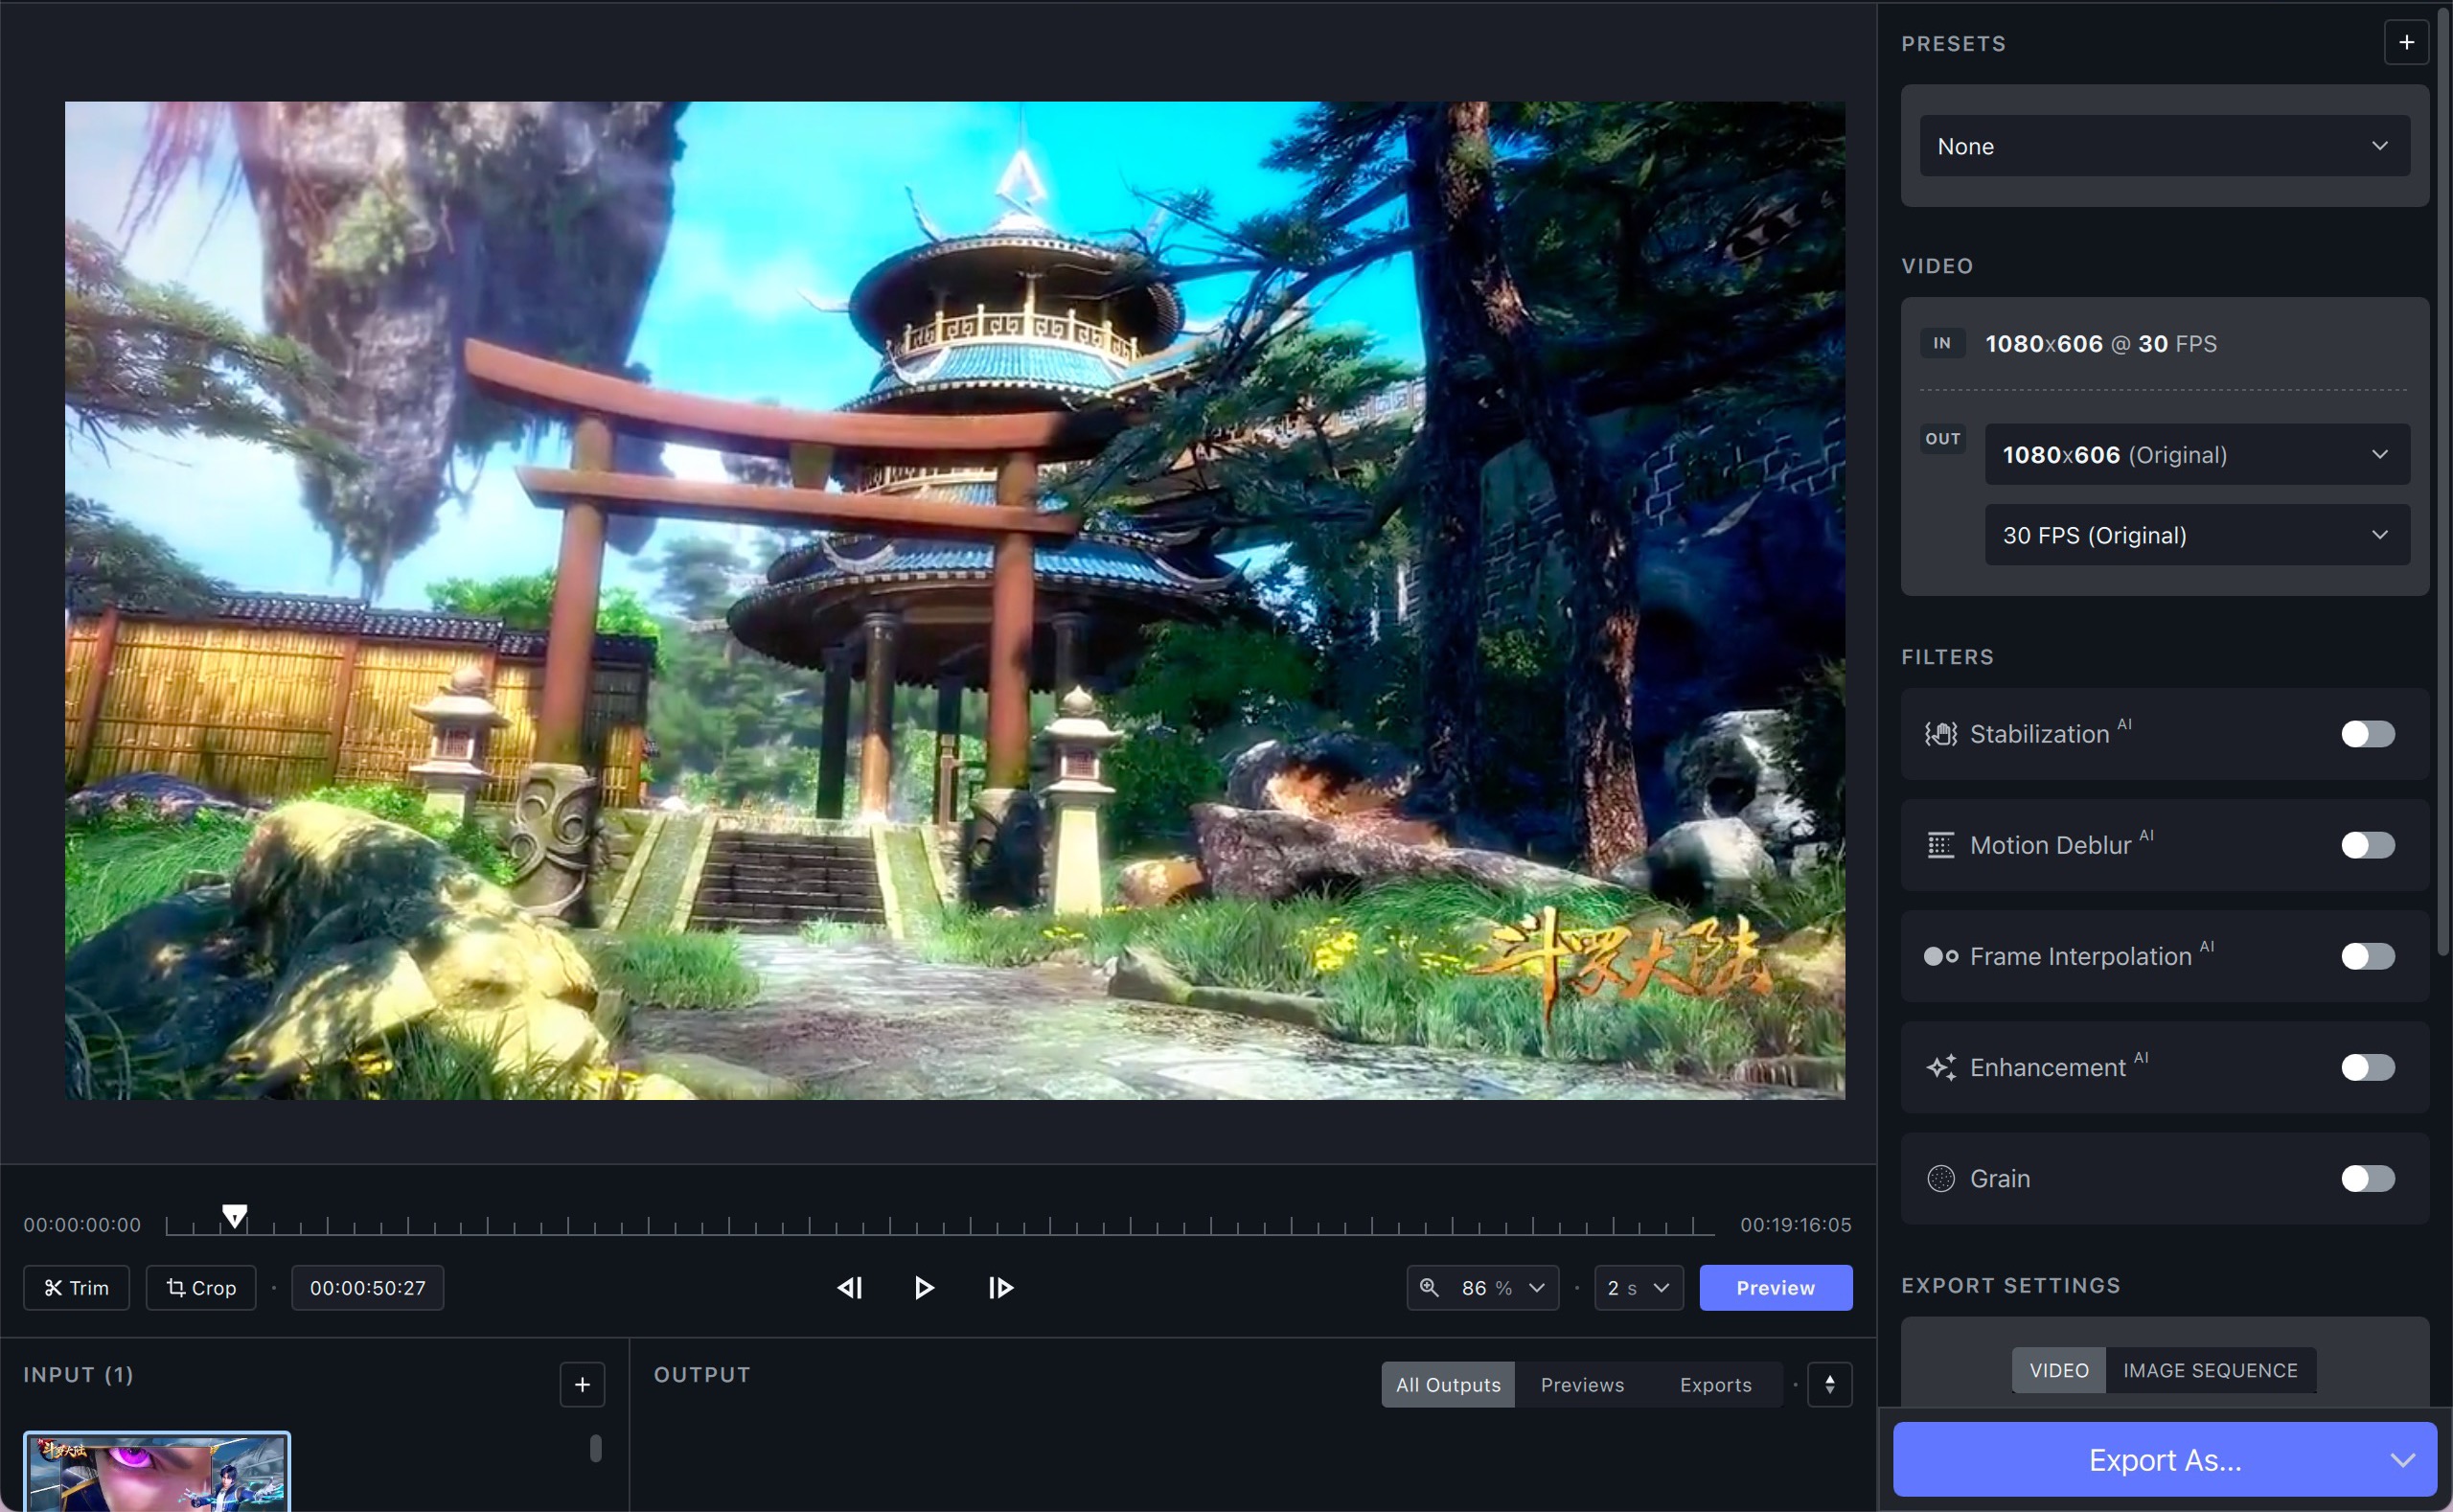Click the Preview button
The image size is (2453, 1512).
click(1775, 1288)
